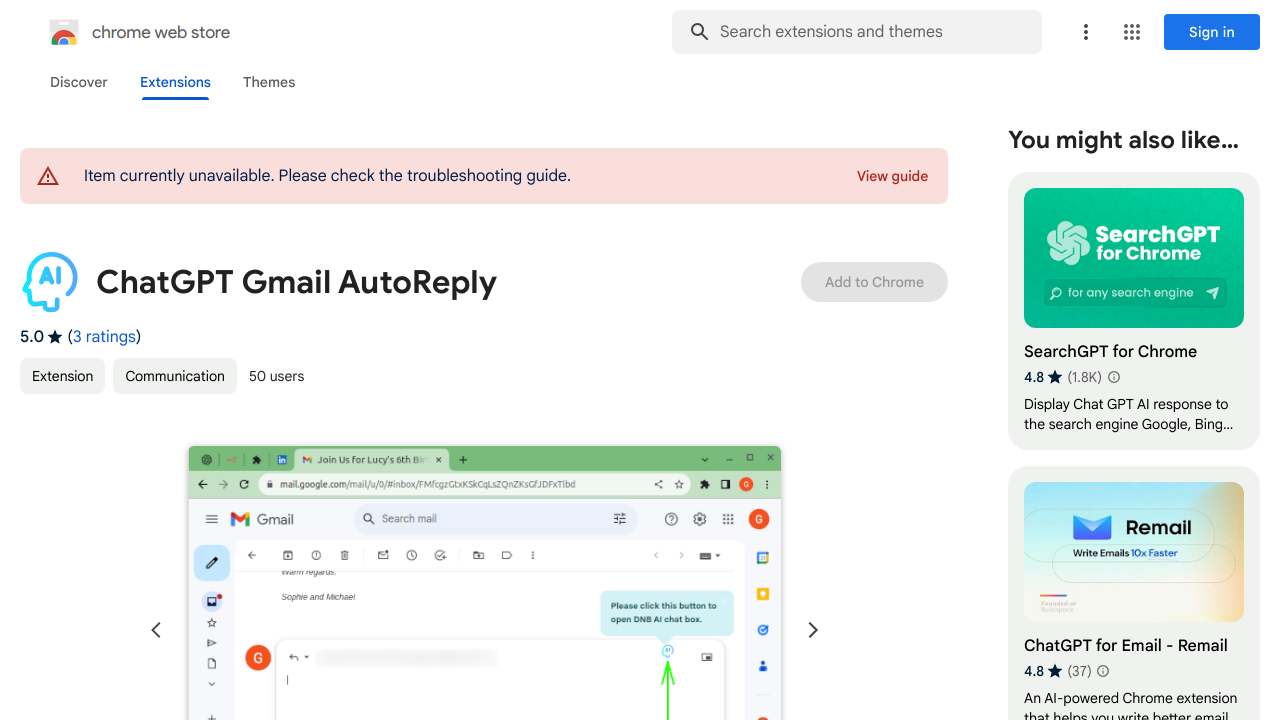Click the 50 users text

[x=277, y=376]
